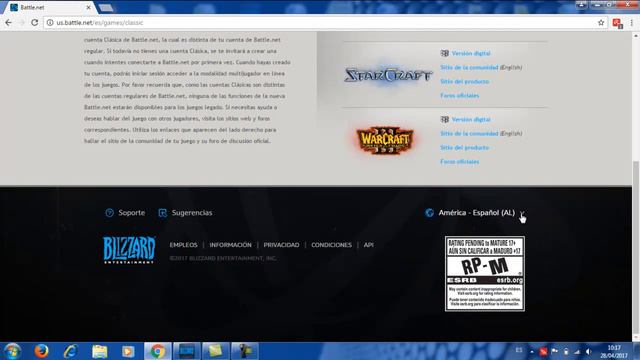Show hidden system tray icons arrow

coord(531,351)
